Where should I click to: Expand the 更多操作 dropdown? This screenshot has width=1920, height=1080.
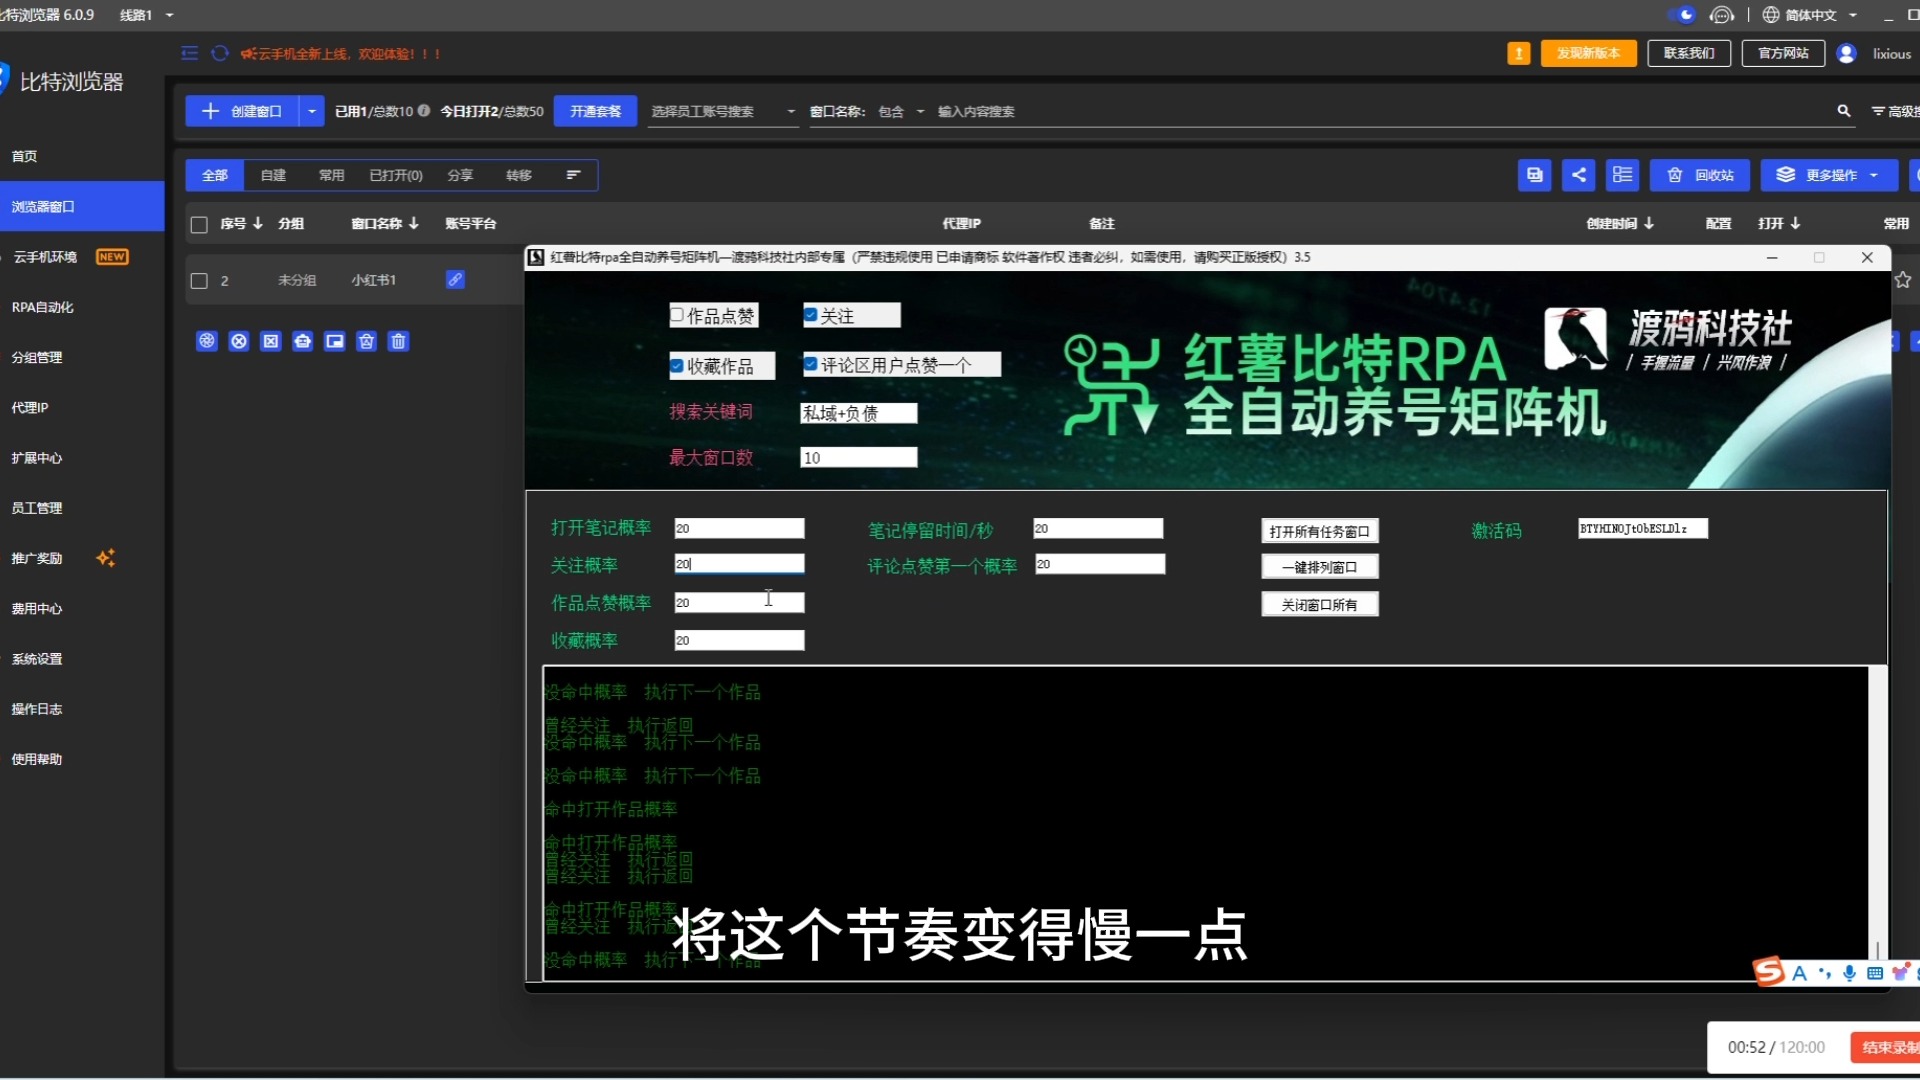point(1829,175)
